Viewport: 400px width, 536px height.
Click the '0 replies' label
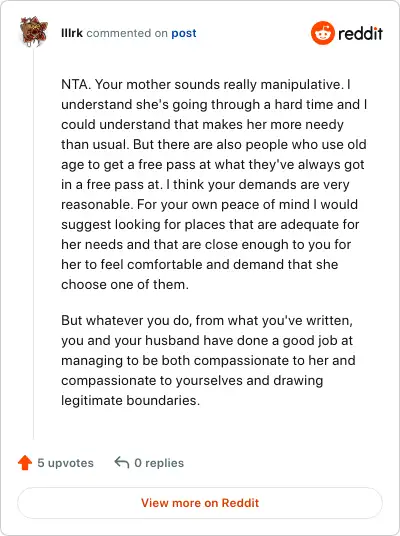[159, 463]
